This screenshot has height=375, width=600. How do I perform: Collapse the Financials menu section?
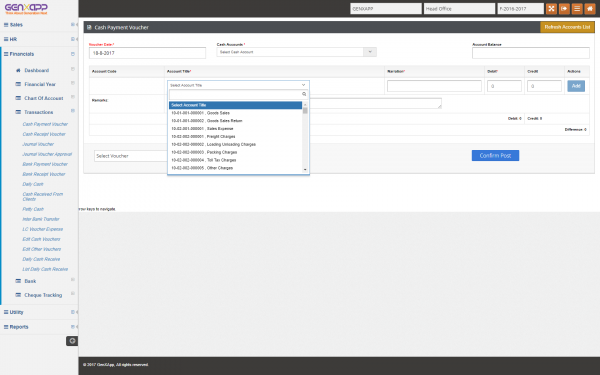(73, 54)
